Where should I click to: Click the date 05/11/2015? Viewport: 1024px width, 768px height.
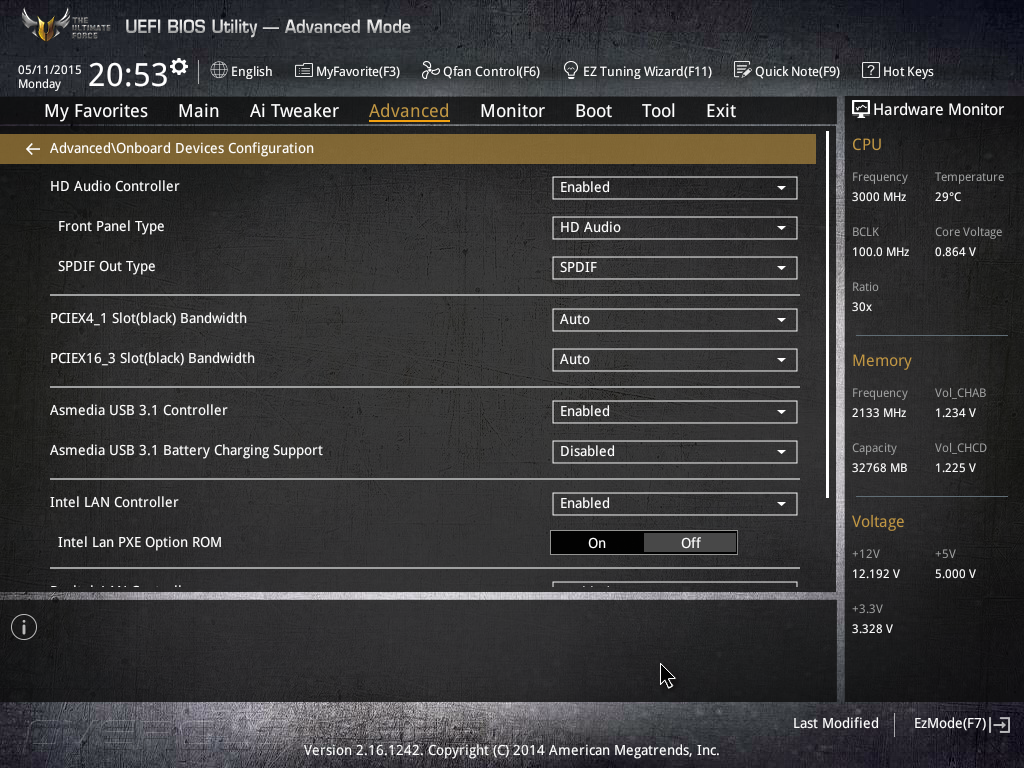pos(50,69)
